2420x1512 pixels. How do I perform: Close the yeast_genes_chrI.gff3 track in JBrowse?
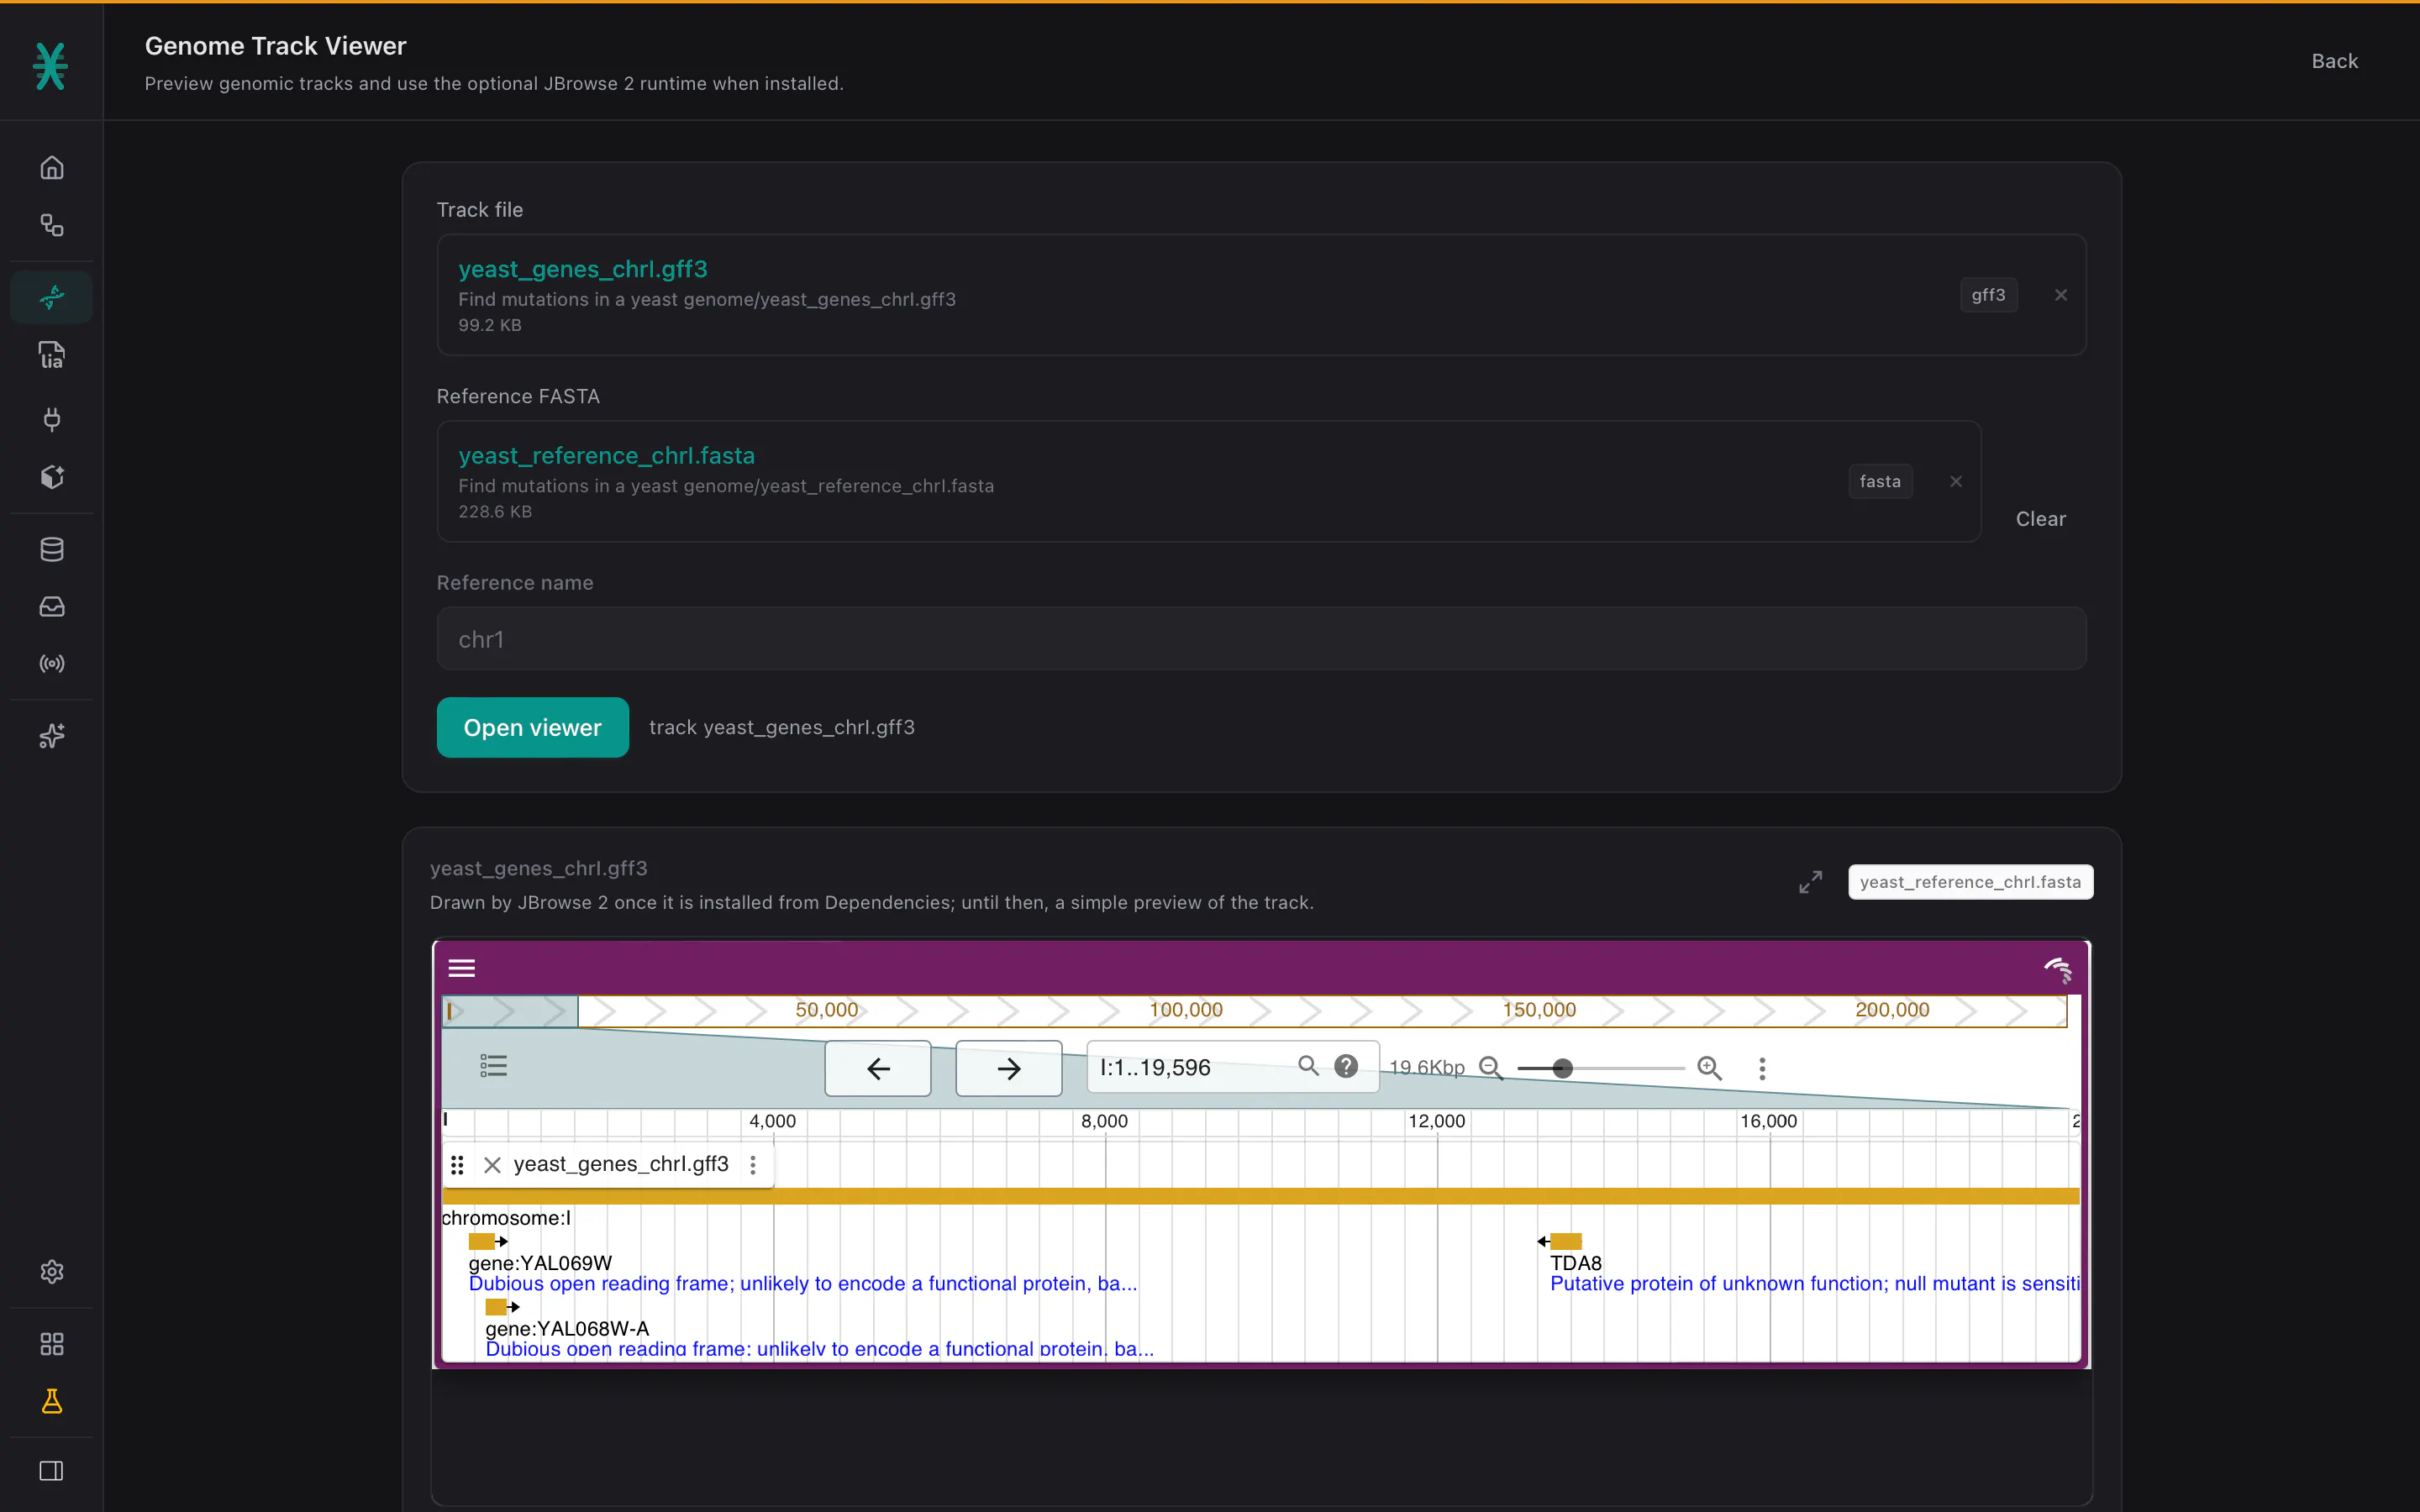coord(492,1165)
